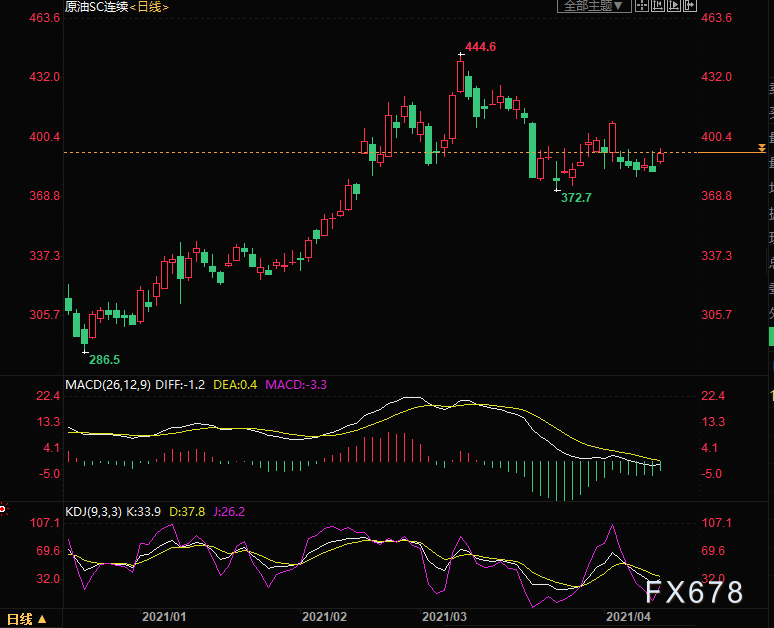This screenshot has width=774, height=628.
Task: Click the magenta MACD:-3.3 value
Action: [296, 385]
